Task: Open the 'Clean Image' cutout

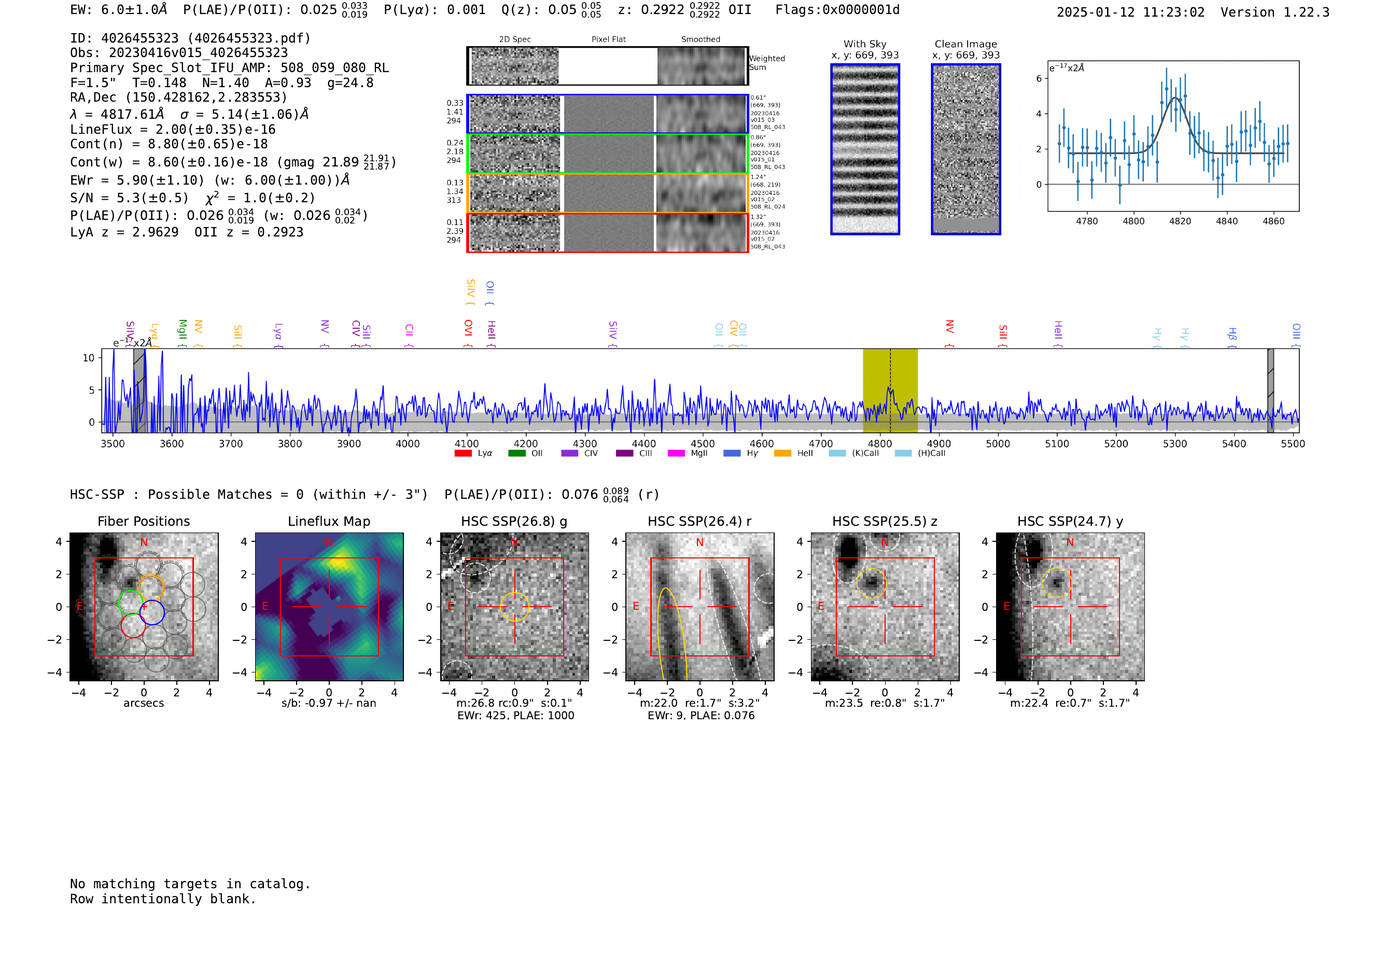Action: [x=966, y=149]
